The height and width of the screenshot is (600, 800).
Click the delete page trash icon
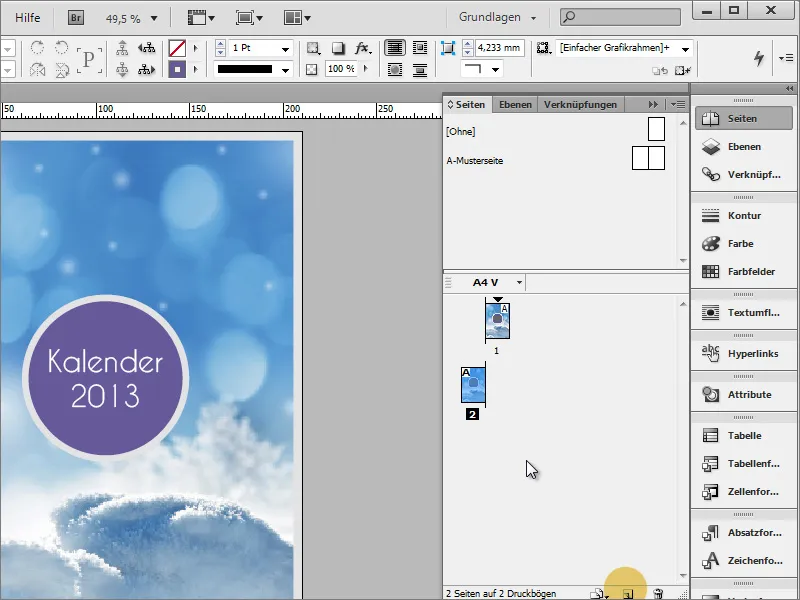[x=658, y=594]
